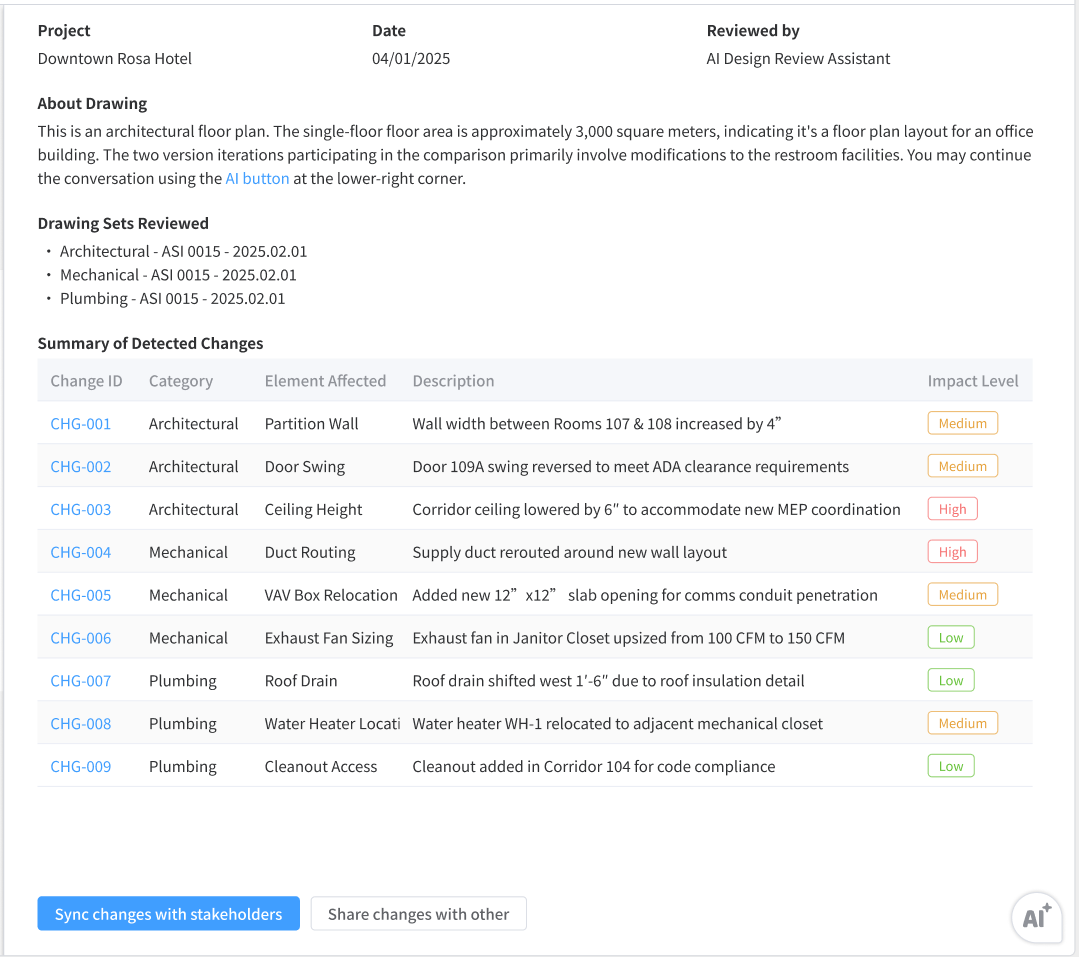Viewport: 1079px width, 957px height.
Task: Click the Element Affected column header
Action: click(325, 381)
